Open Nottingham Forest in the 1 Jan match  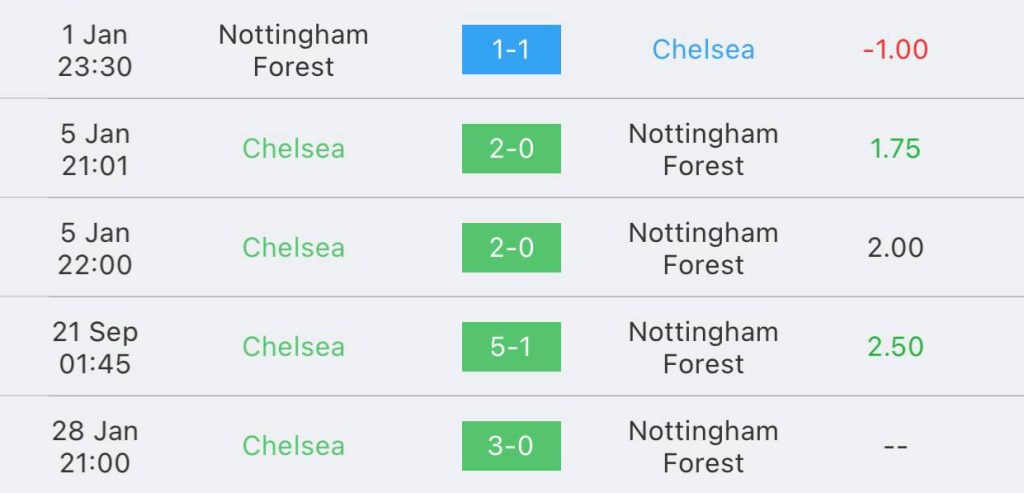[293, 50]
